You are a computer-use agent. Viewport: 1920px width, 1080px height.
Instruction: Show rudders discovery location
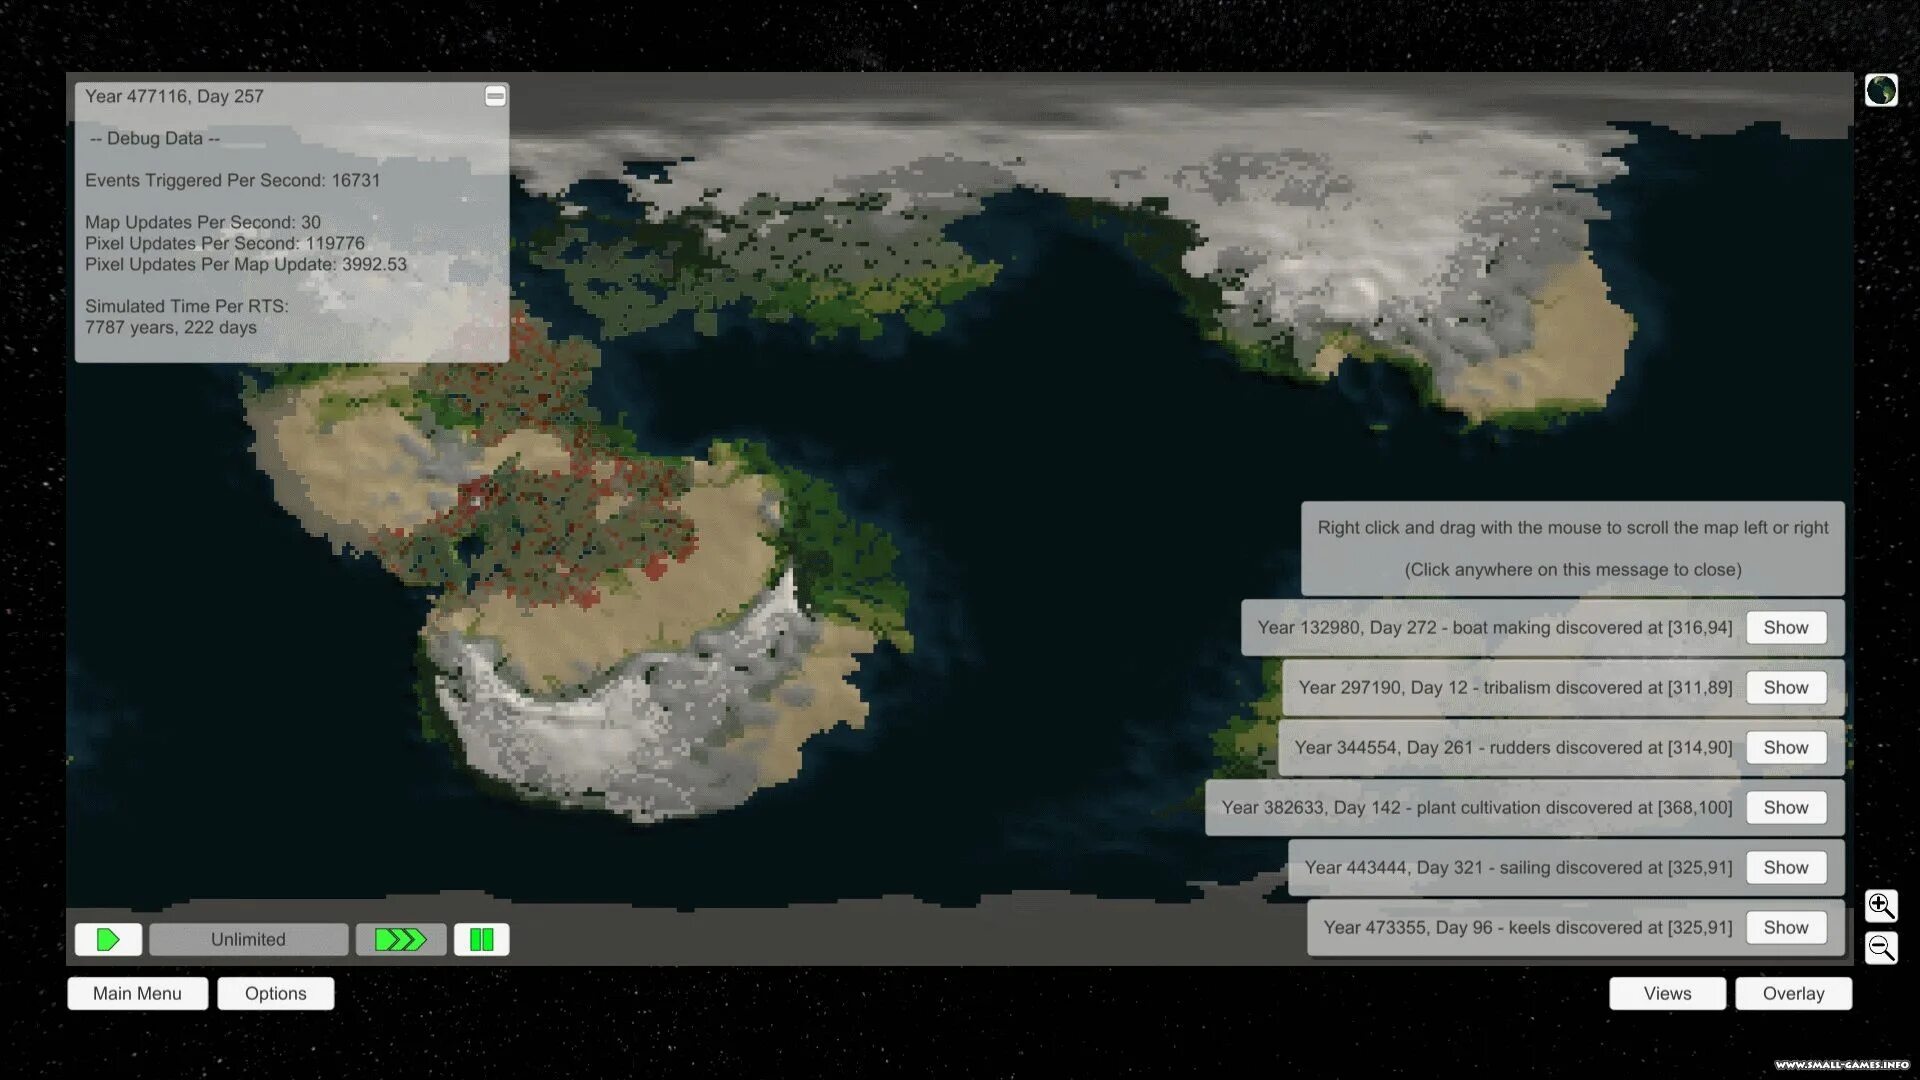click(x=1785, y=747)
